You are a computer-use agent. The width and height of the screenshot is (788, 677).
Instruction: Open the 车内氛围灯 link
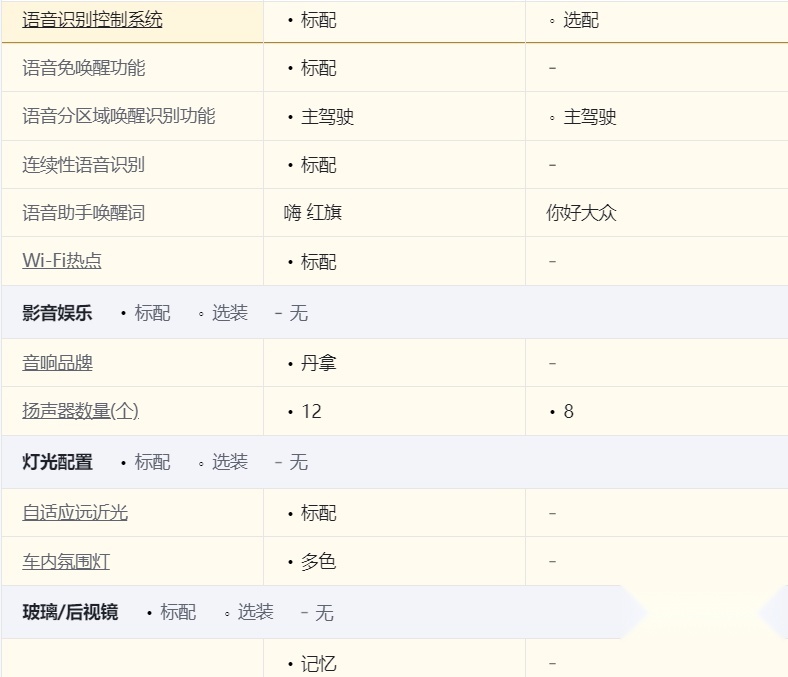(x=66, y=561)
